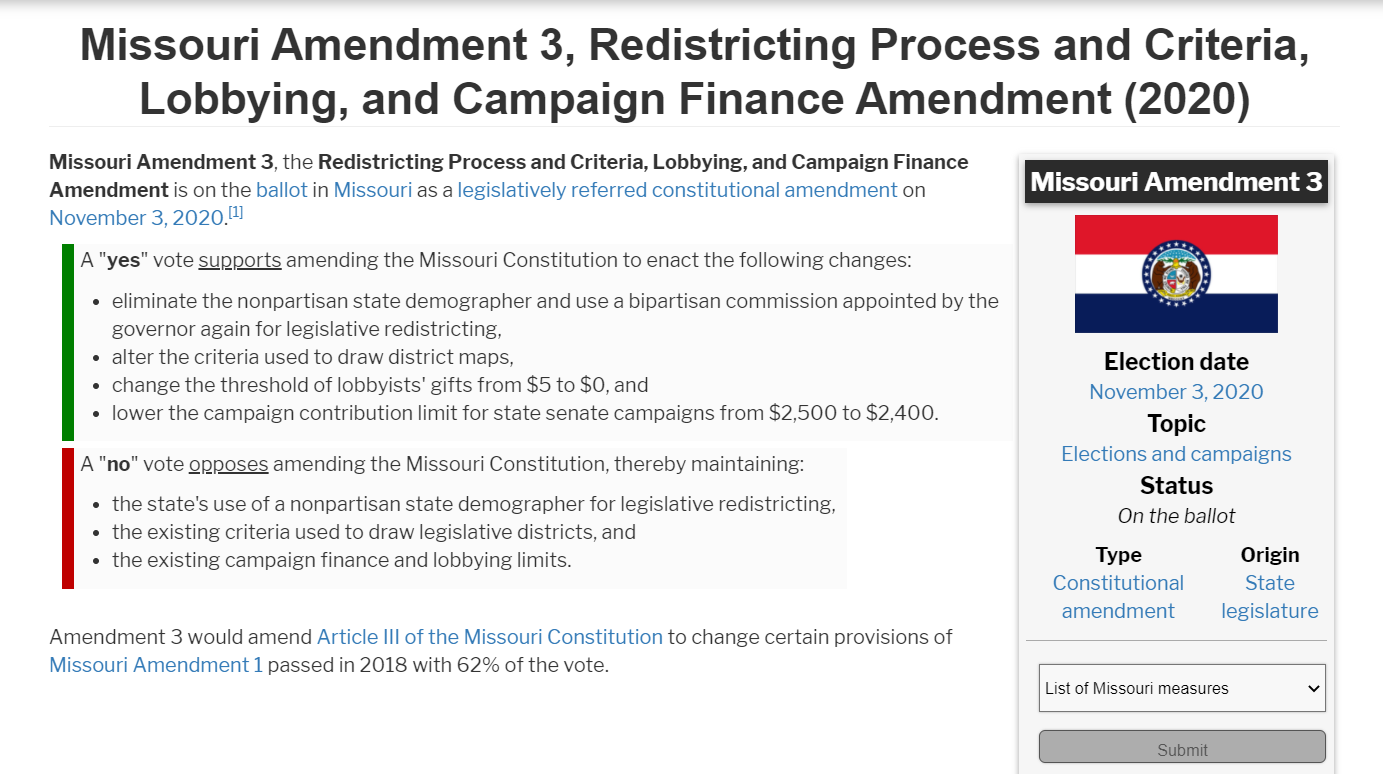Click the green yes-vote indicator bar
The height and width of the screenshot is (774, 1383).
pyautogui.click(x=68, y=342)
